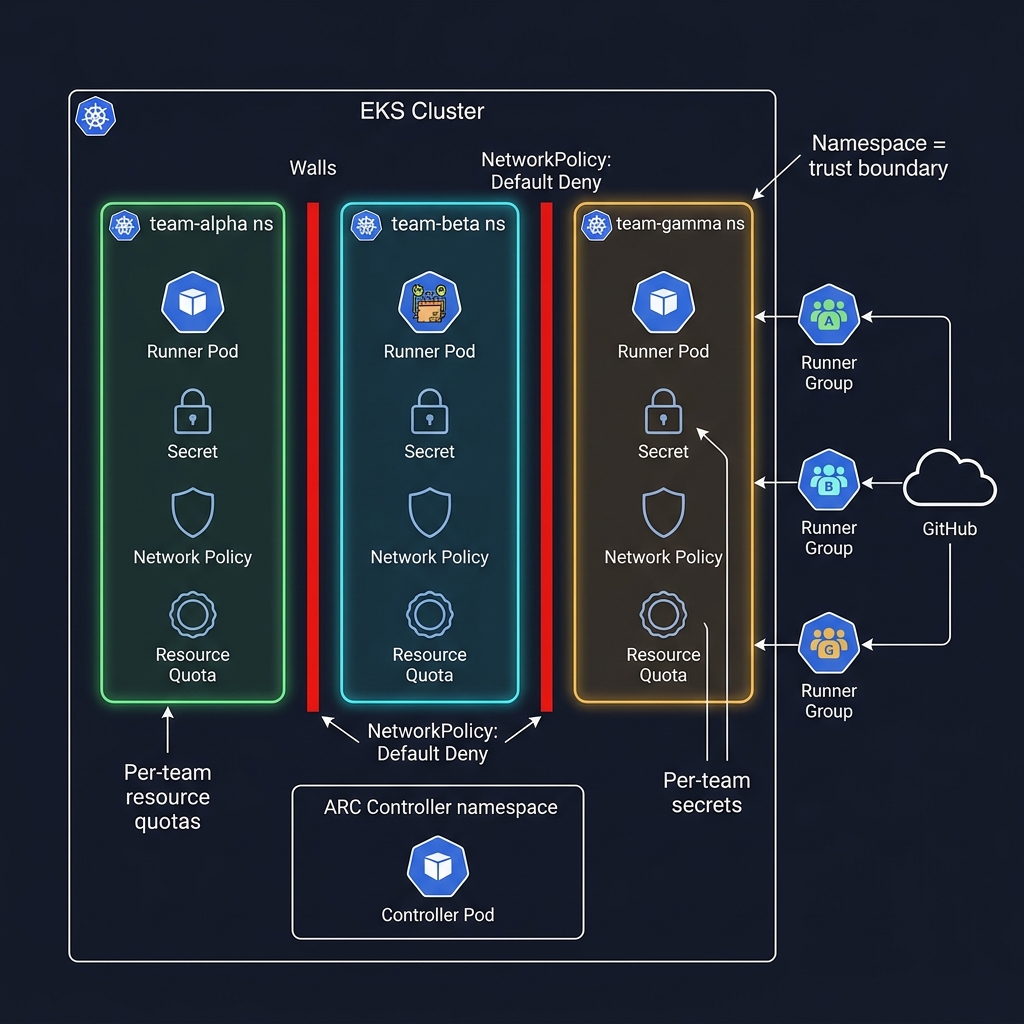
Task: Click 'Network Policy' text in team-alpha
Action: pyautogui.click(x=193, y=557)
